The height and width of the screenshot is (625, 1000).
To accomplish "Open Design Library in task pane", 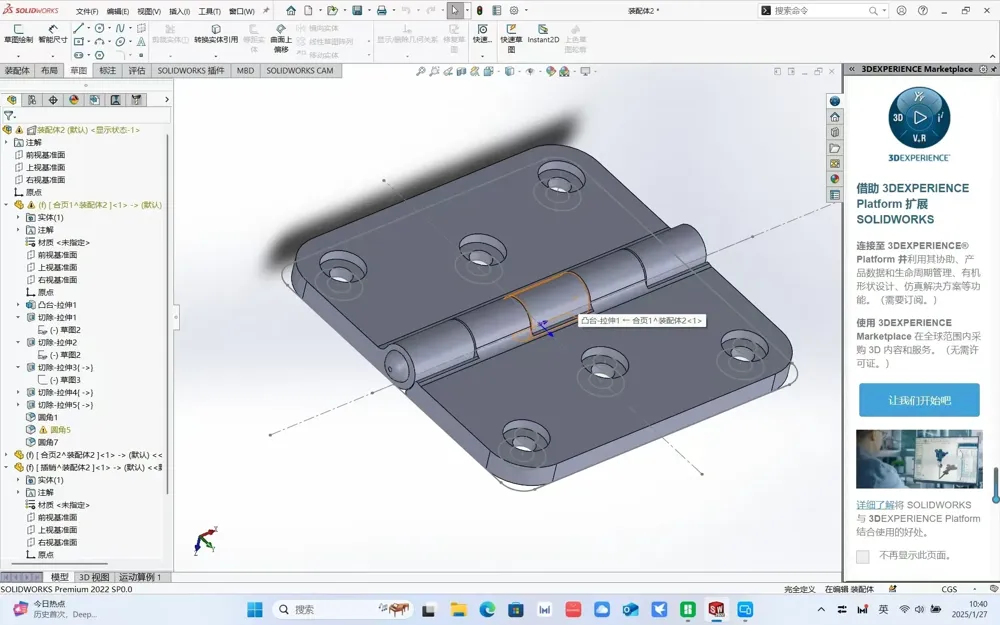I will click(834, 133).
